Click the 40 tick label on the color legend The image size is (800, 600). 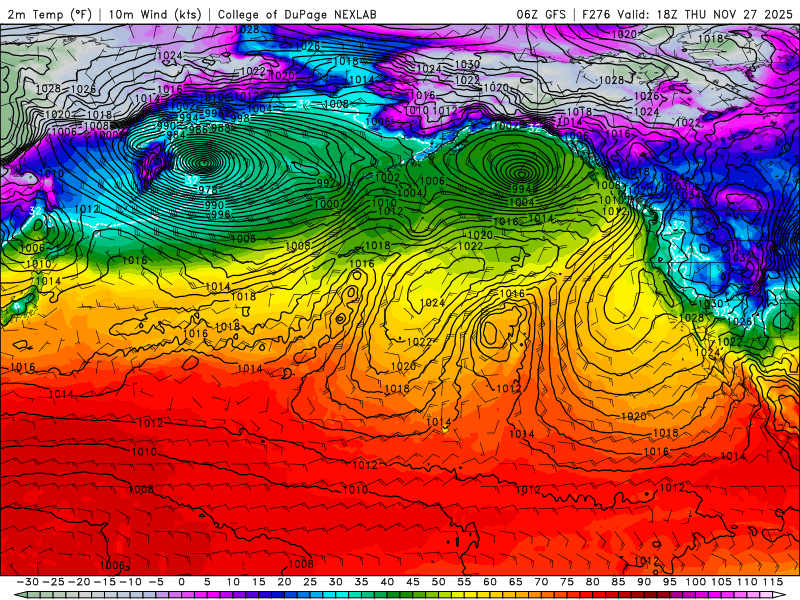387,582
